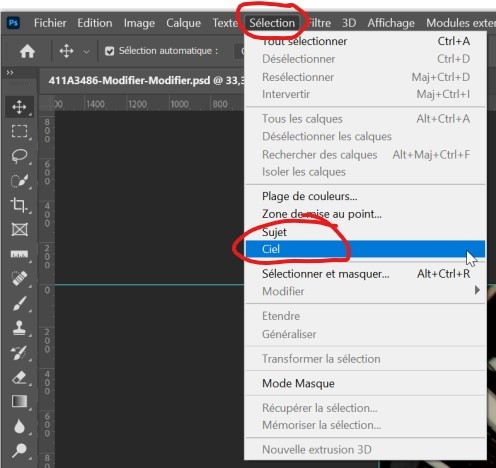Open the tool preset picker chevron
The height and width of the screenshot is (468, 496).
[x=86, y=52]
